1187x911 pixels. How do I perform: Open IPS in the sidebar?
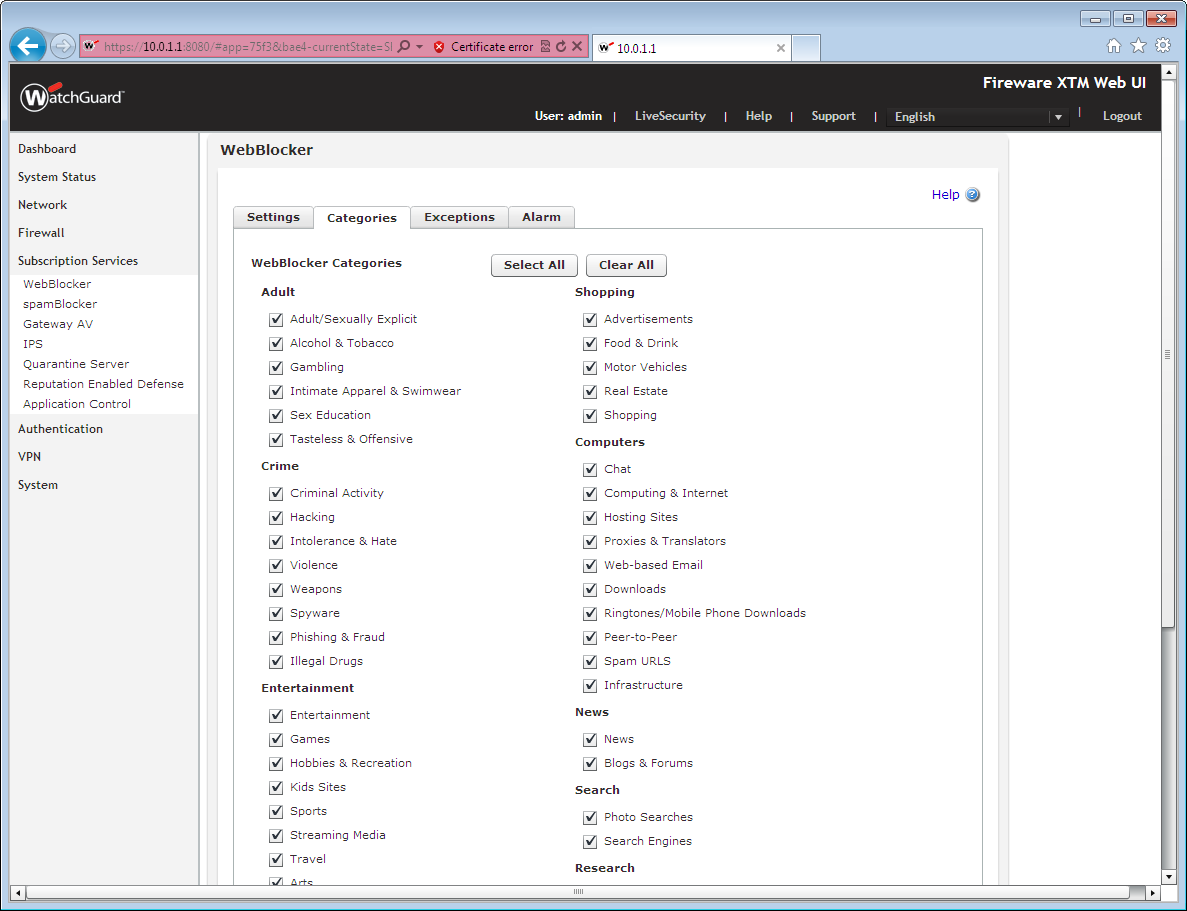(x=33, y=344)
